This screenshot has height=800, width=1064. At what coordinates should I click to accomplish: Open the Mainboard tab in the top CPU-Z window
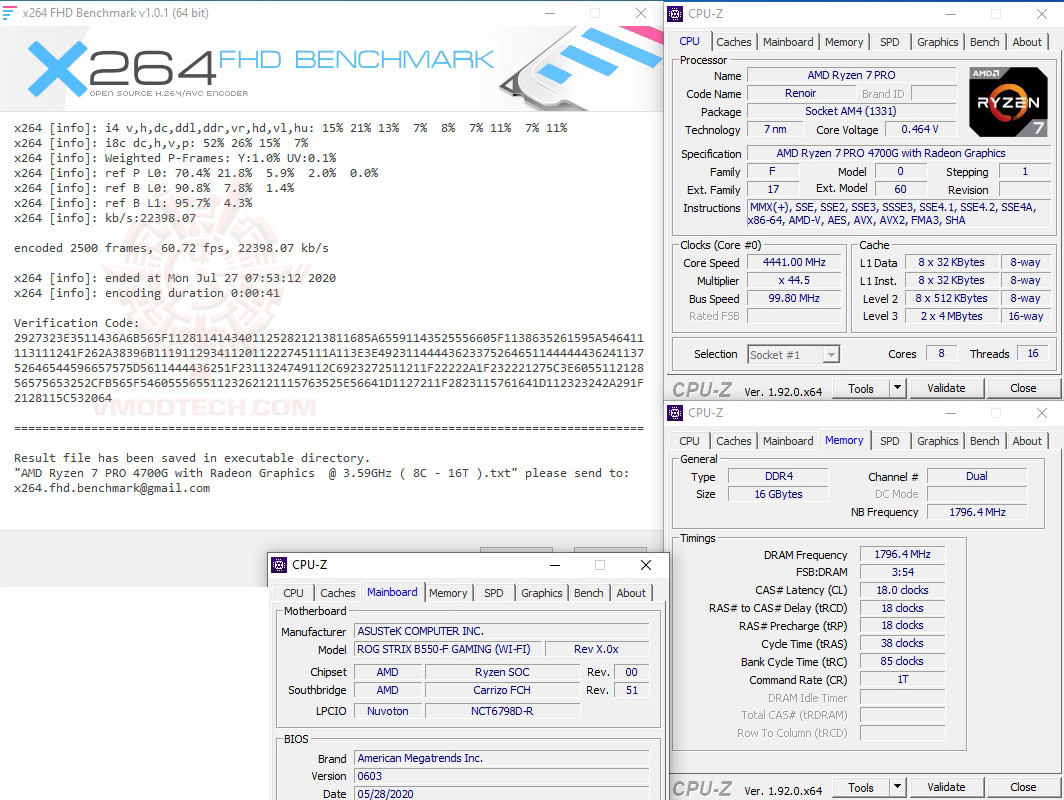point(788,42)
